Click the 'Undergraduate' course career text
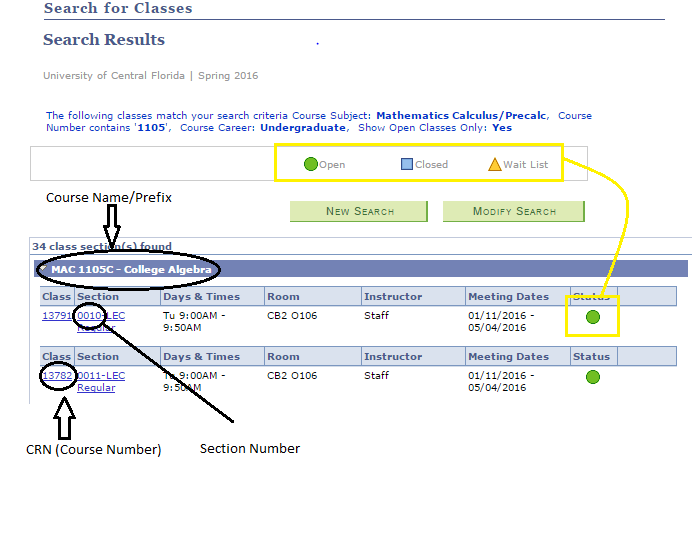Image resolution: width=694 pixels, height=538 pixels. pyautogui.click(x=303, y=128)
